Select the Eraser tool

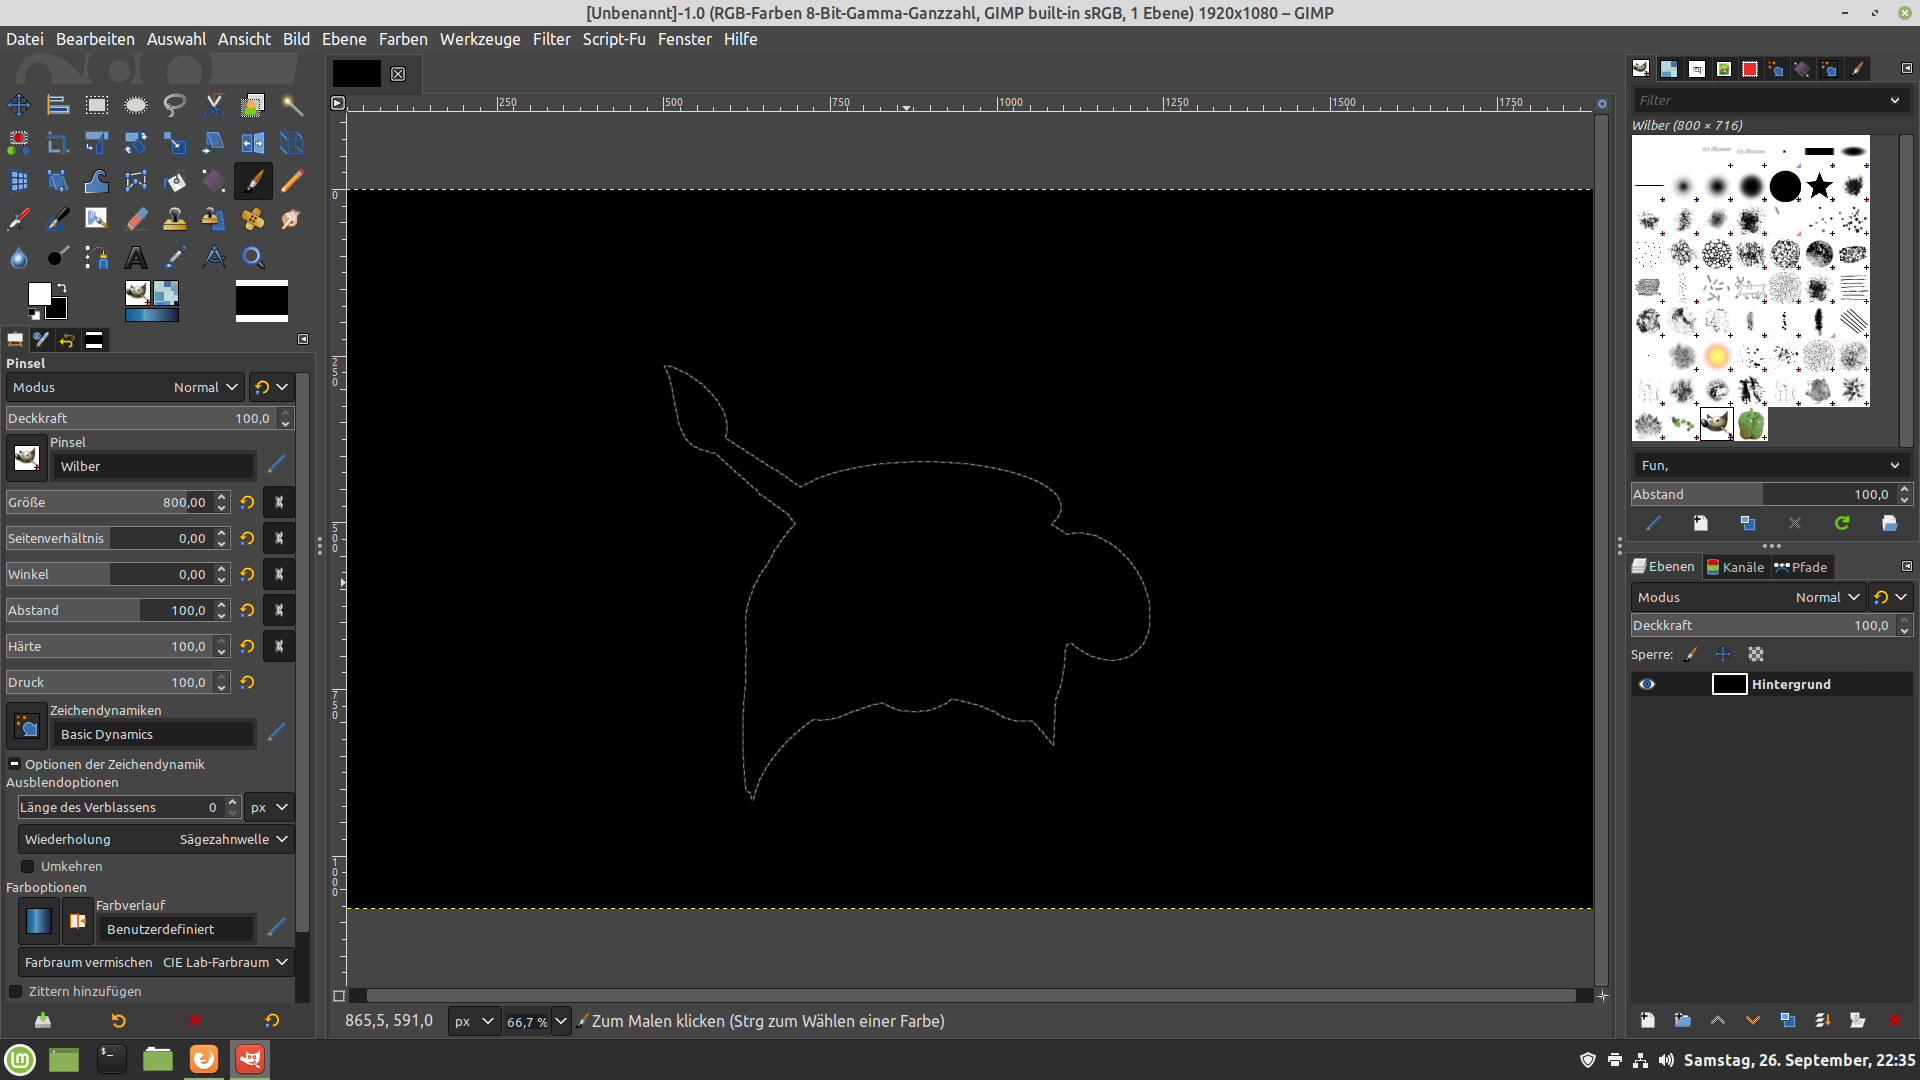(x=136, y=219)
